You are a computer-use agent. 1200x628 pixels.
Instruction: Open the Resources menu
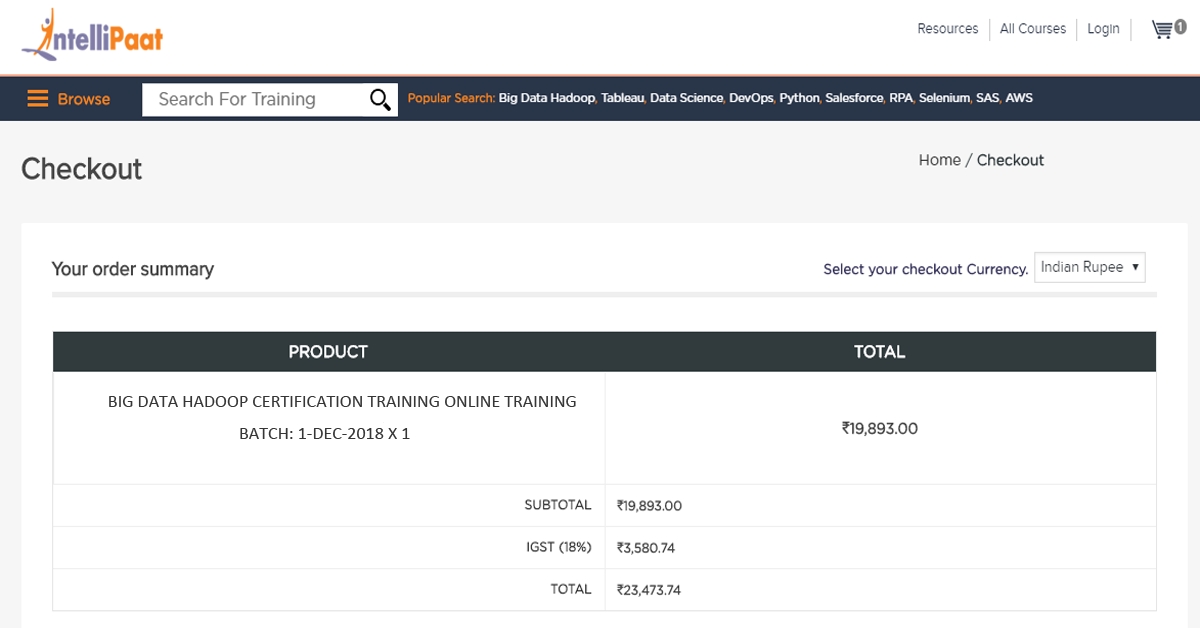click(947, 29)
